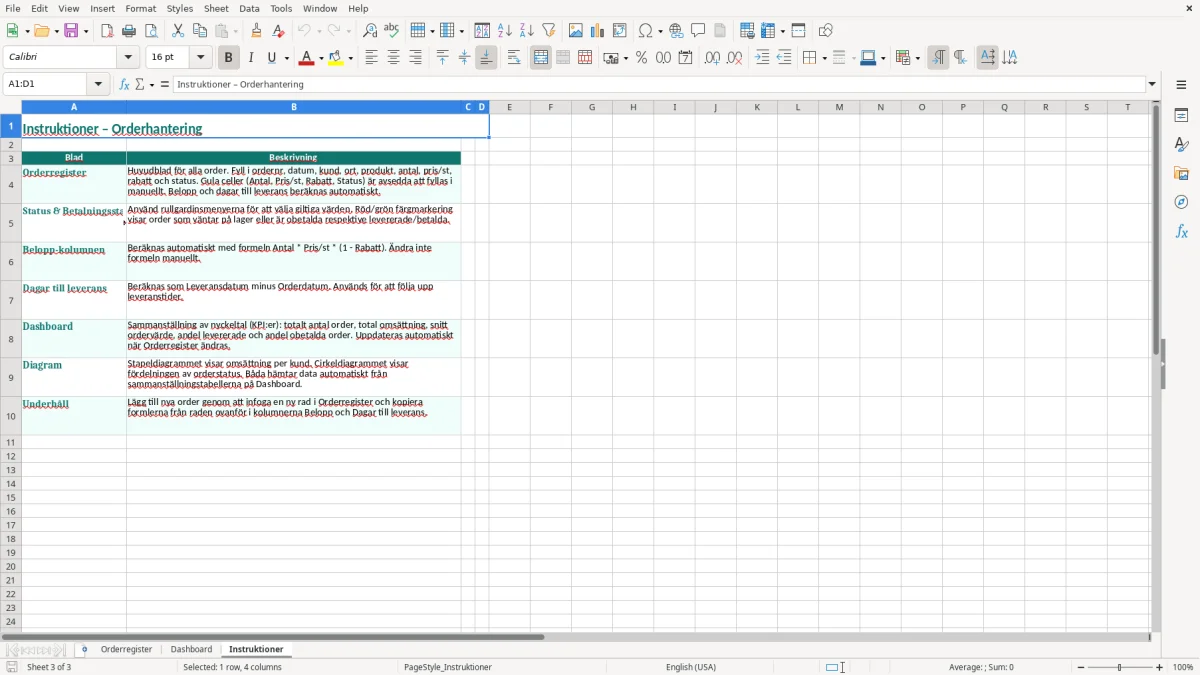Viewport: 1200px width, 675px height.
Task: Click Sort Ascending icon
Action: point(505,31)
